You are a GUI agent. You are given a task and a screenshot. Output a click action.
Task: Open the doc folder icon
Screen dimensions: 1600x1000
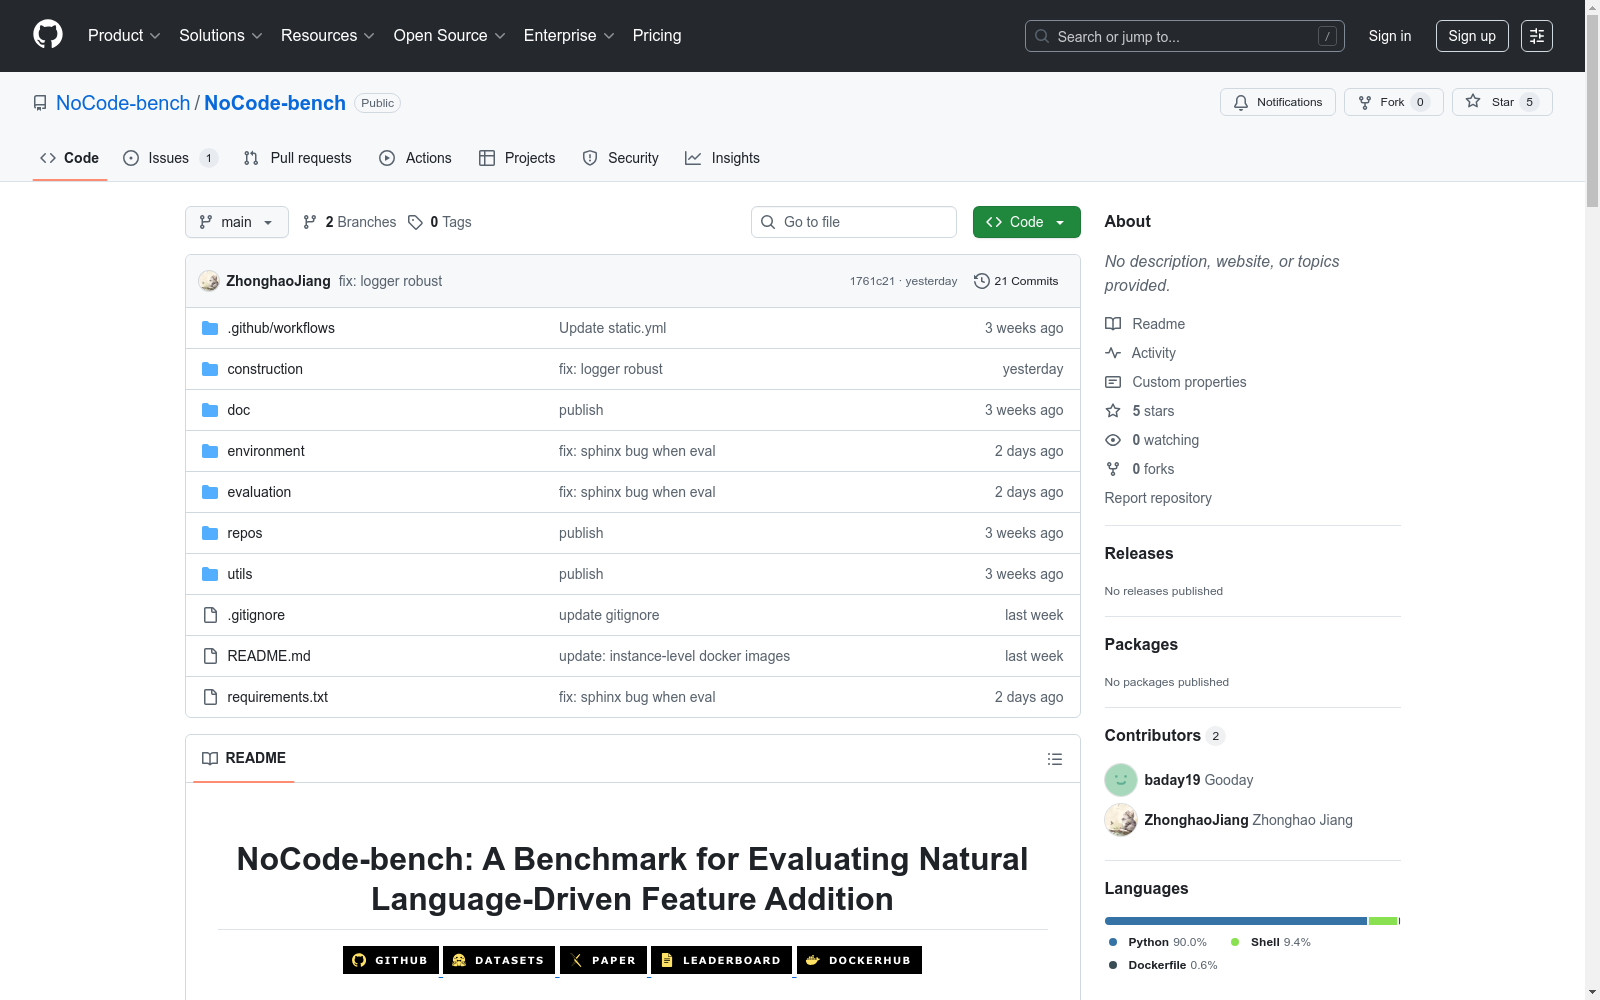point(210,410)
